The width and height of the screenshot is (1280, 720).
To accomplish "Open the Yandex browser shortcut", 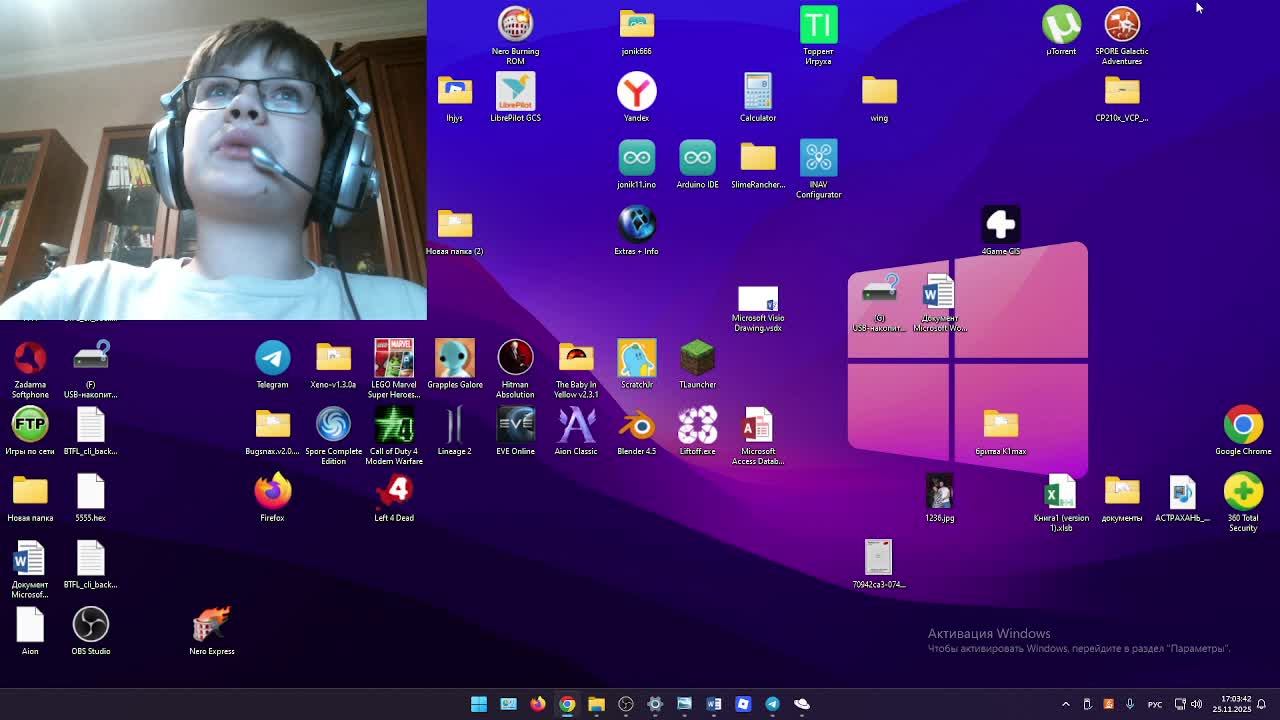I will click(636, 91).
